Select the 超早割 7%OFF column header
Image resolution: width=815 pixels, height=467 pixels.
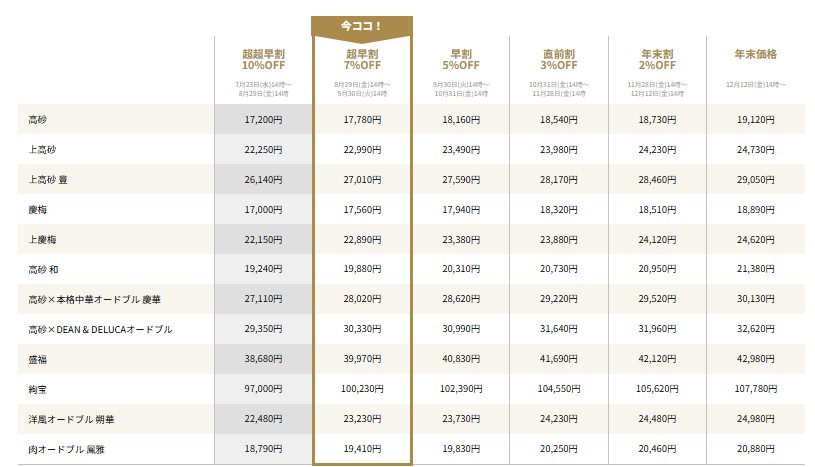pos(362,58)
